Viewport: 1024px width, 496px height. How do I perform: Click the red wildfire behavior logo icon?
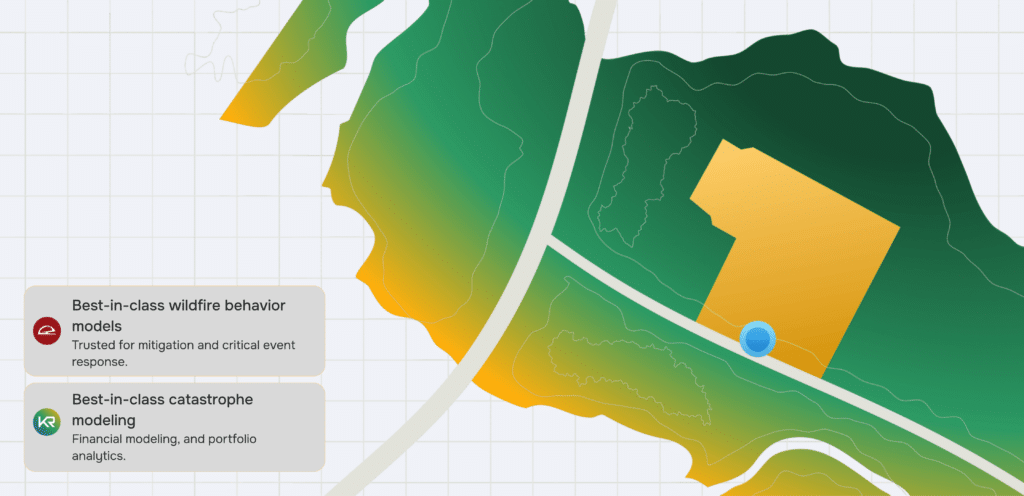[47, 331]
